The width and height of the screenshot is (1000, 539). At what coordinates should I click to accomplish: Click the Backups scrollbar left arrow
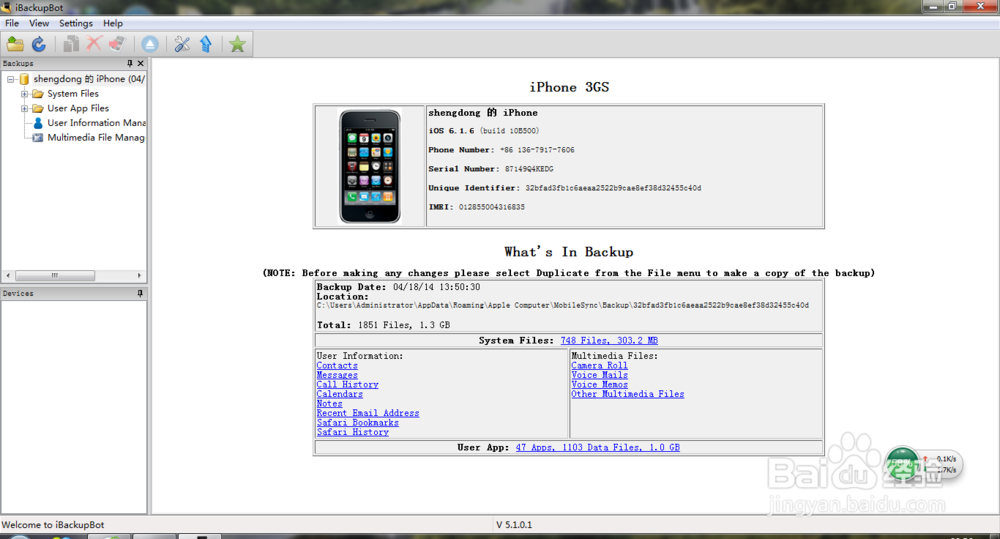click(8, 276)
